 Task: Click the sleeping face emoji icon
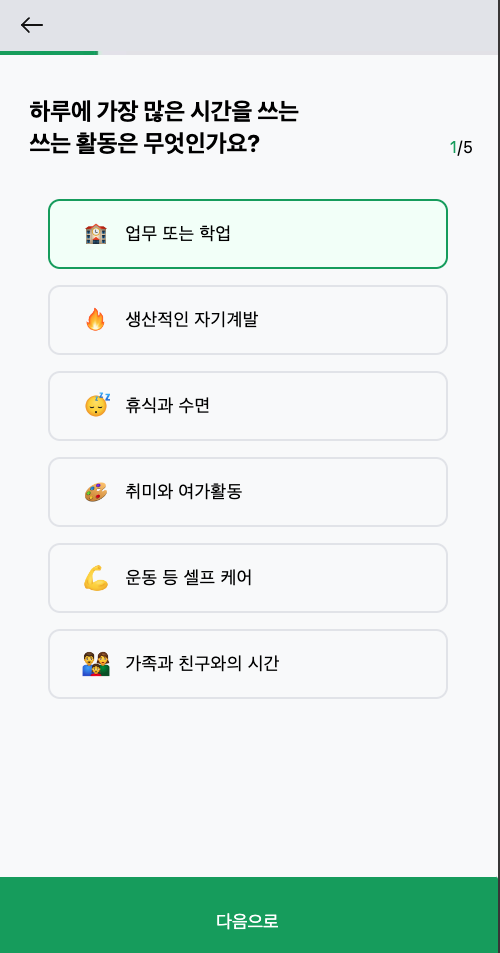(x=97, y=405)
